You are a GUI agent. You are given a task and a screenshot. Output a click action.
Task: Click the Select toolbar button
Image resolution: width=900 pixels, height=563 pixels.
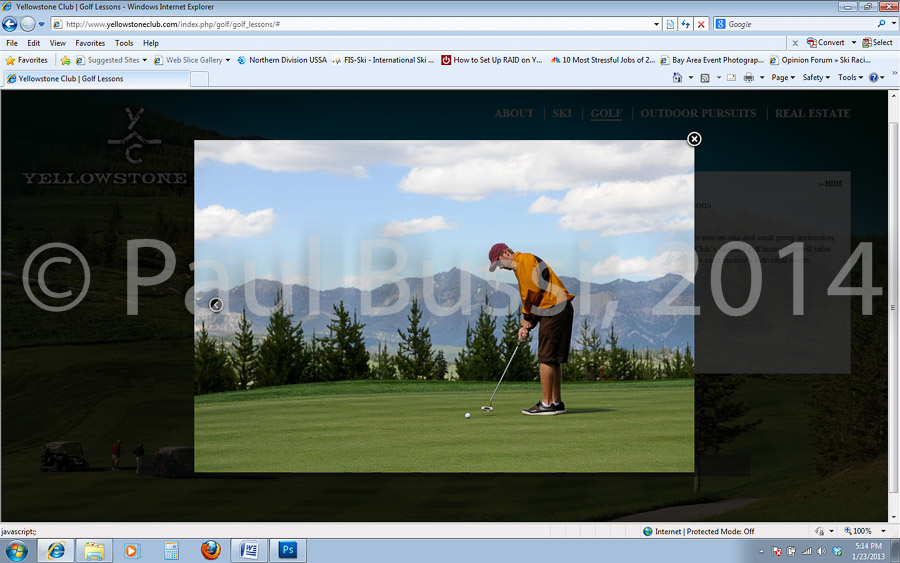(878, 42)
